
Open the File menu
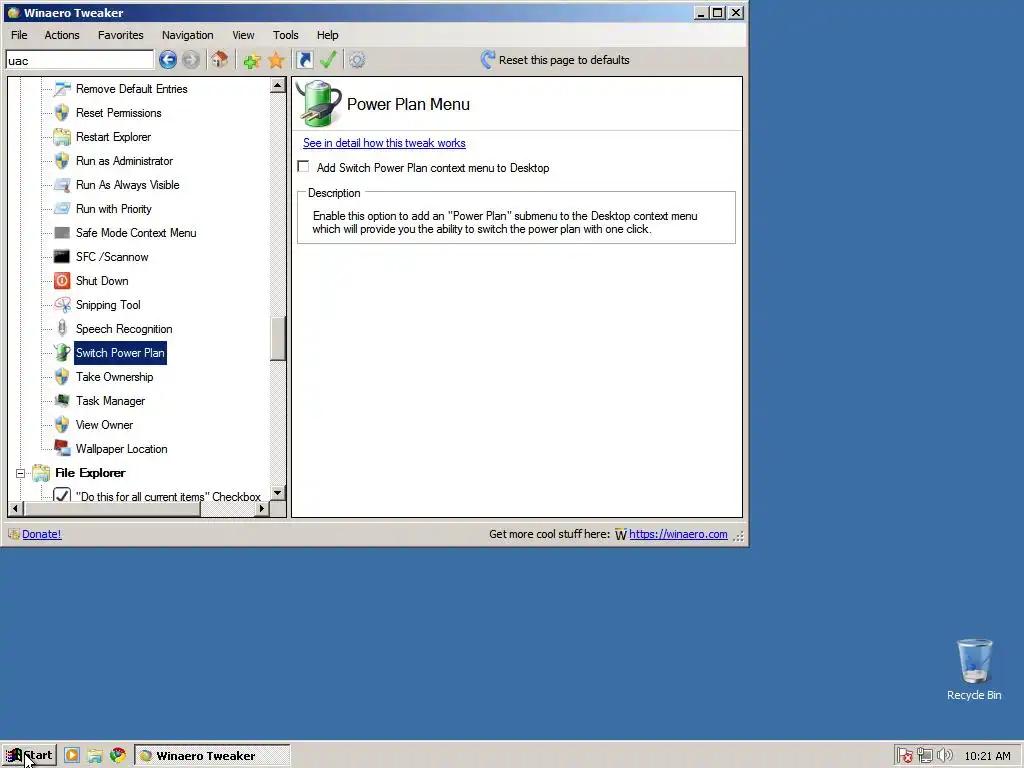pyautogui.click(x=19, y=35)
